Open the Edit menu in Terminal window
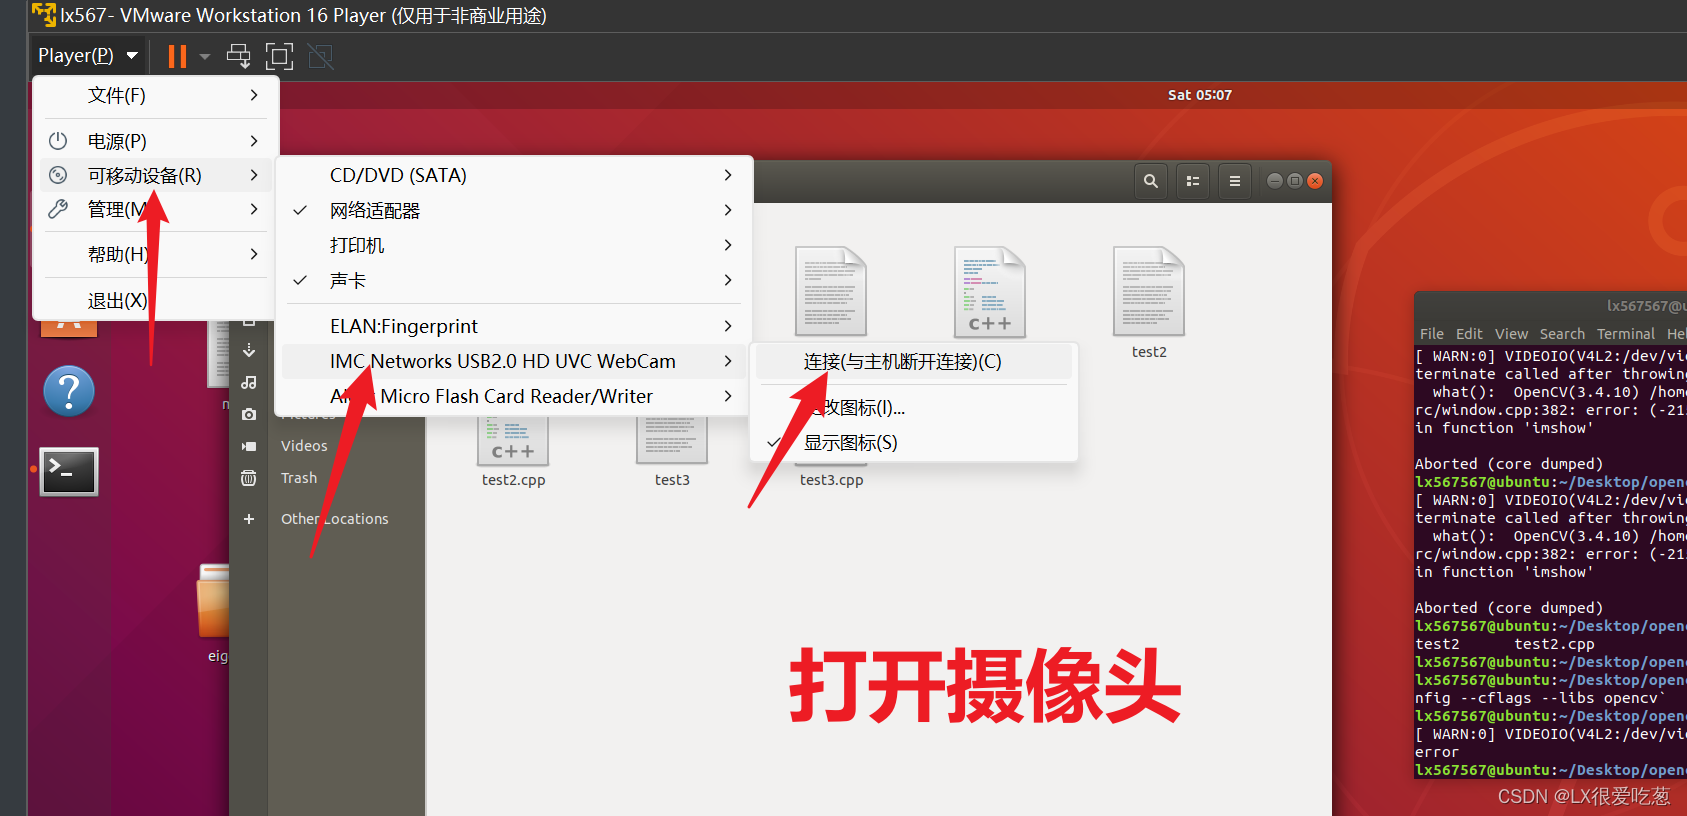Viewport: 1687px width, 816px height. [1469, 334]
